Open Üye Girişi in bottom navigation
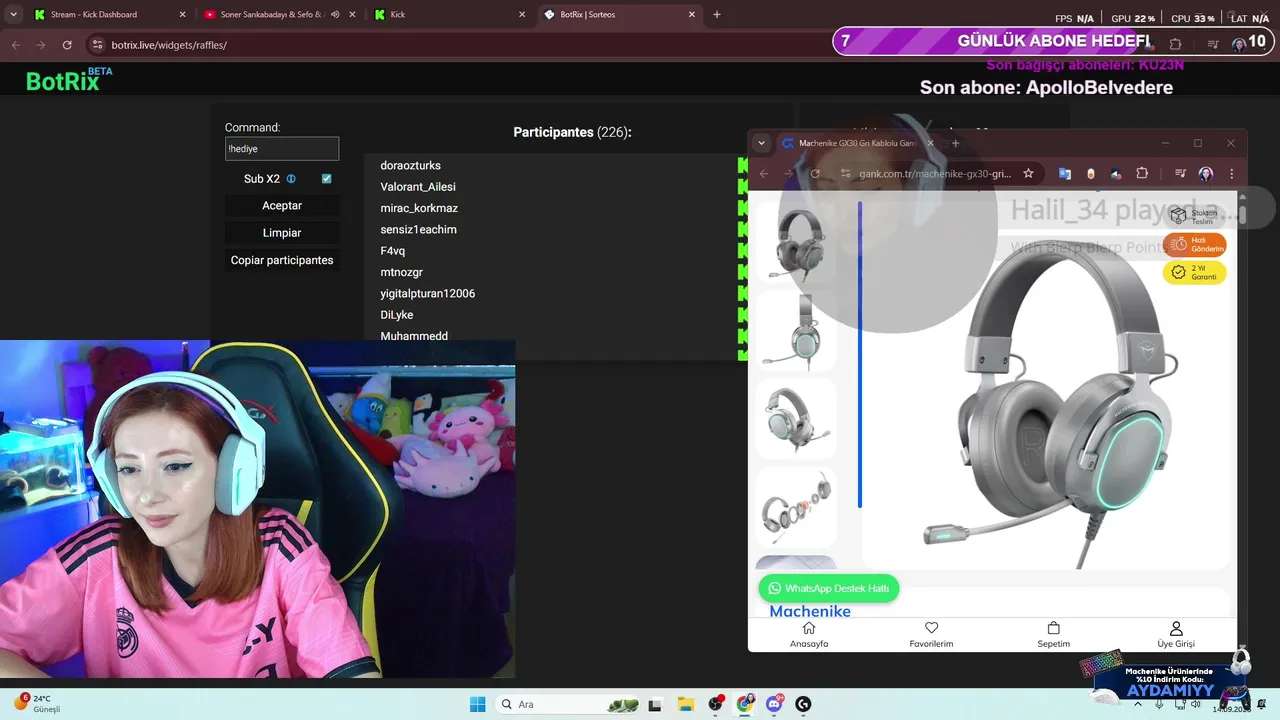 (x=1176, y=635)
